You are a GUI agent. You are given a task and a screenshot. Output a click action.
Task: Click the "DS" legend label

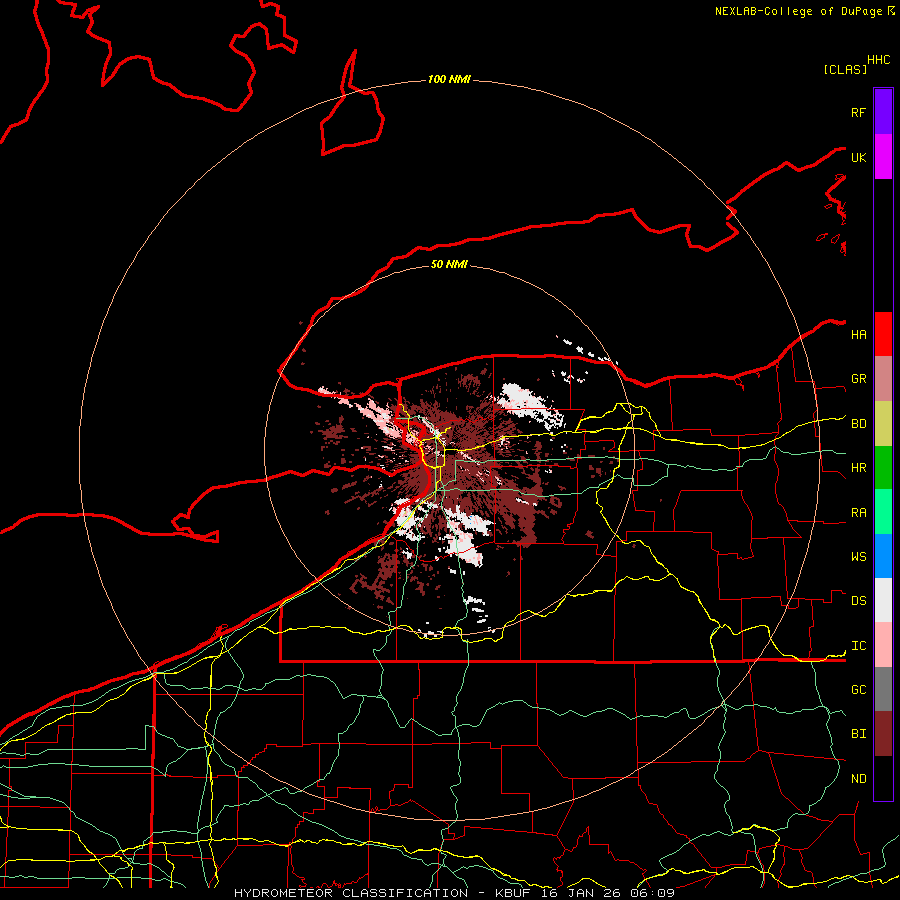pos(858,601)
